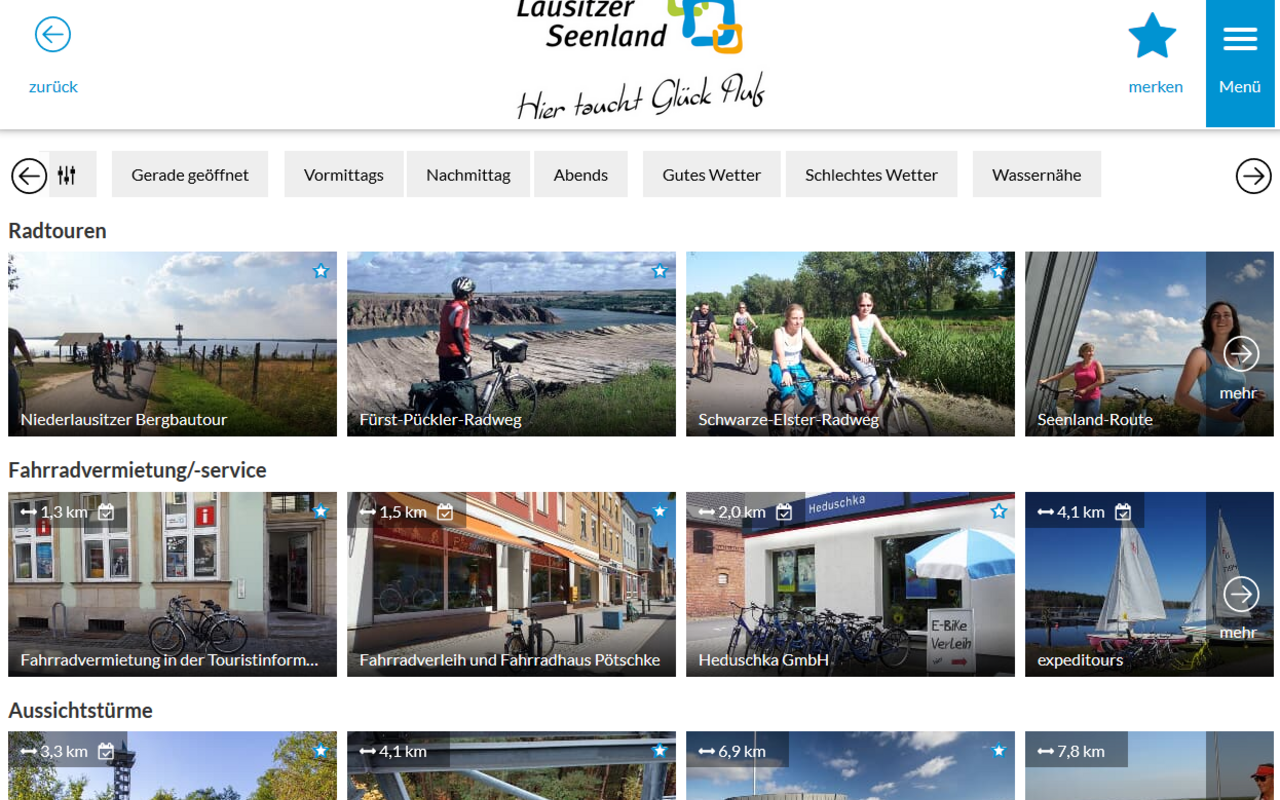Open the Fürst-Pückler-Radweg tour card

click(x=511, y=344)
